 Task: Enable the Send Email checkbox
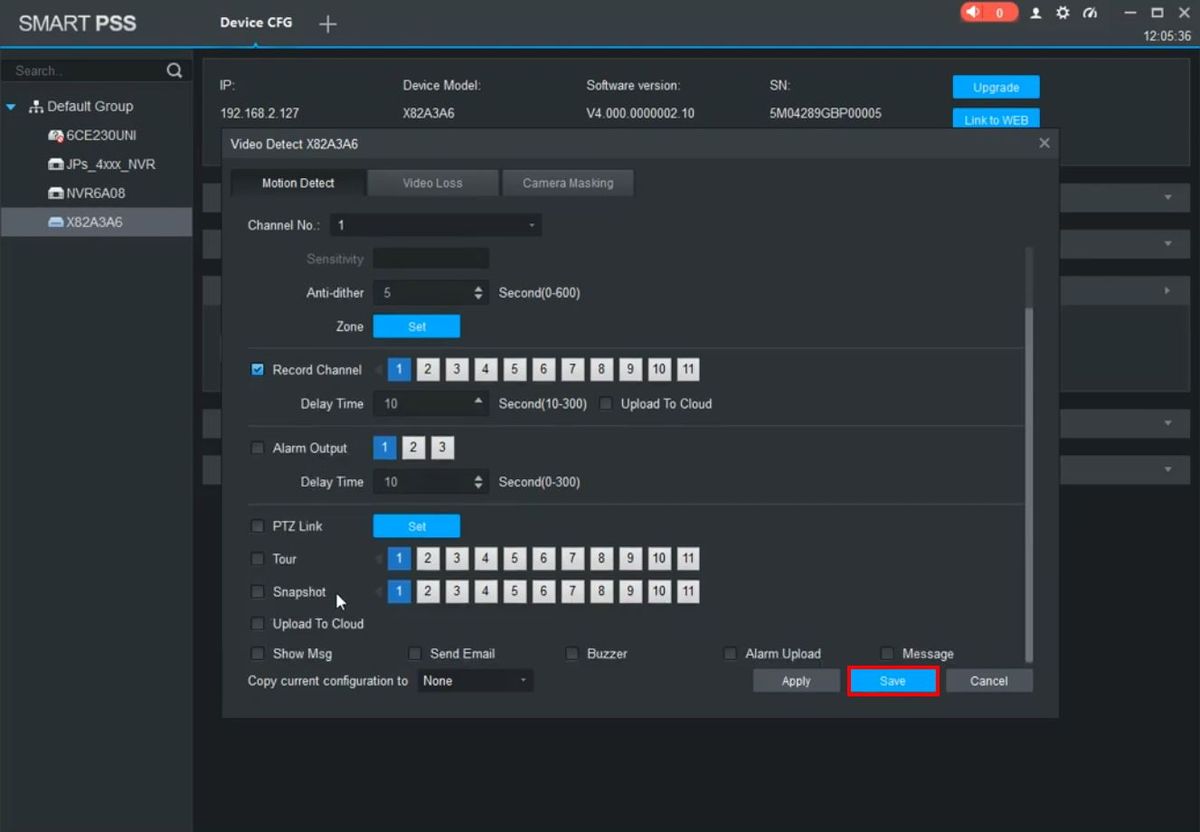pos(415,654)
